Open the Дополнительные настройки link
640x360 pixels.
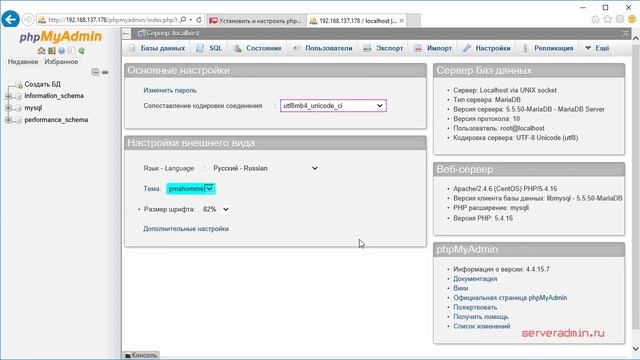(x=186, y=229)
